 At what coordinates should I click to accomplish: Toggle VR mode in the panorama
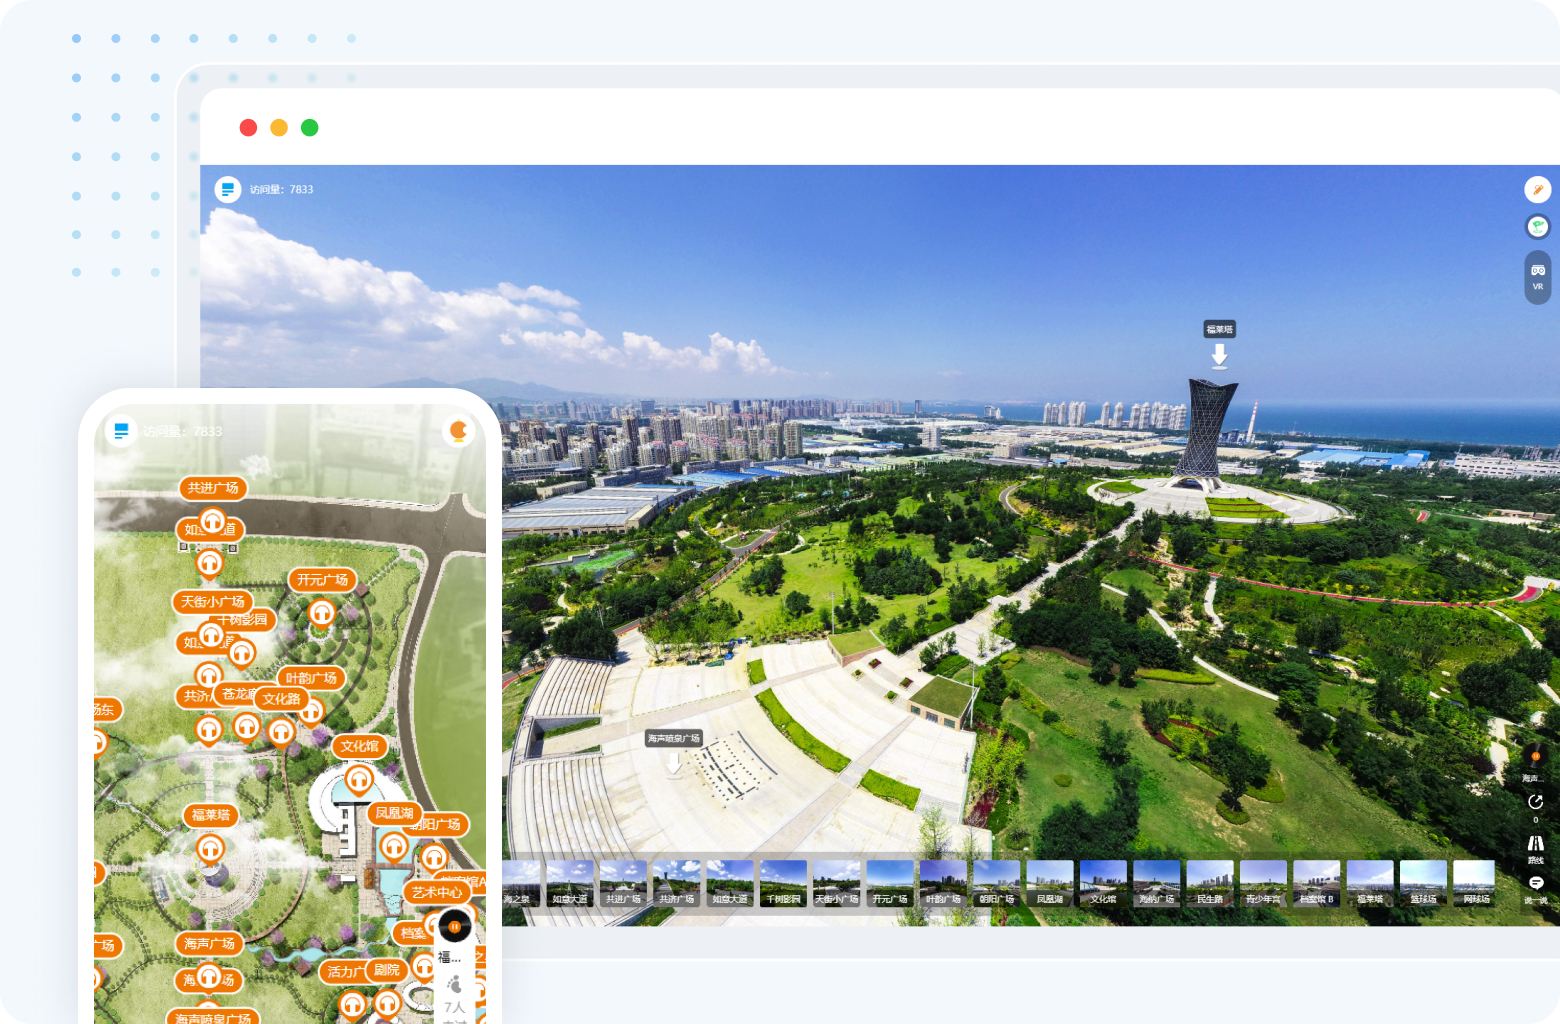(1537, 276)
